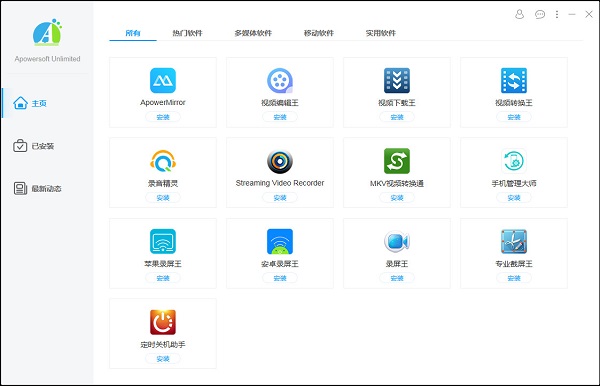Image resolution: width=600 pixels, height=386 pixels.
Task: Click the 定时关机助手 name label
Action: pos(163,344)
